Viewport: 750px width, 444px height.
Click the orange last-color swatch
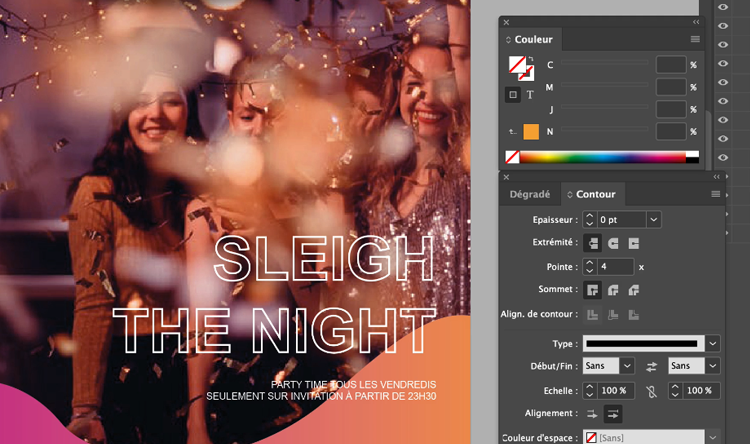(530, 131)
